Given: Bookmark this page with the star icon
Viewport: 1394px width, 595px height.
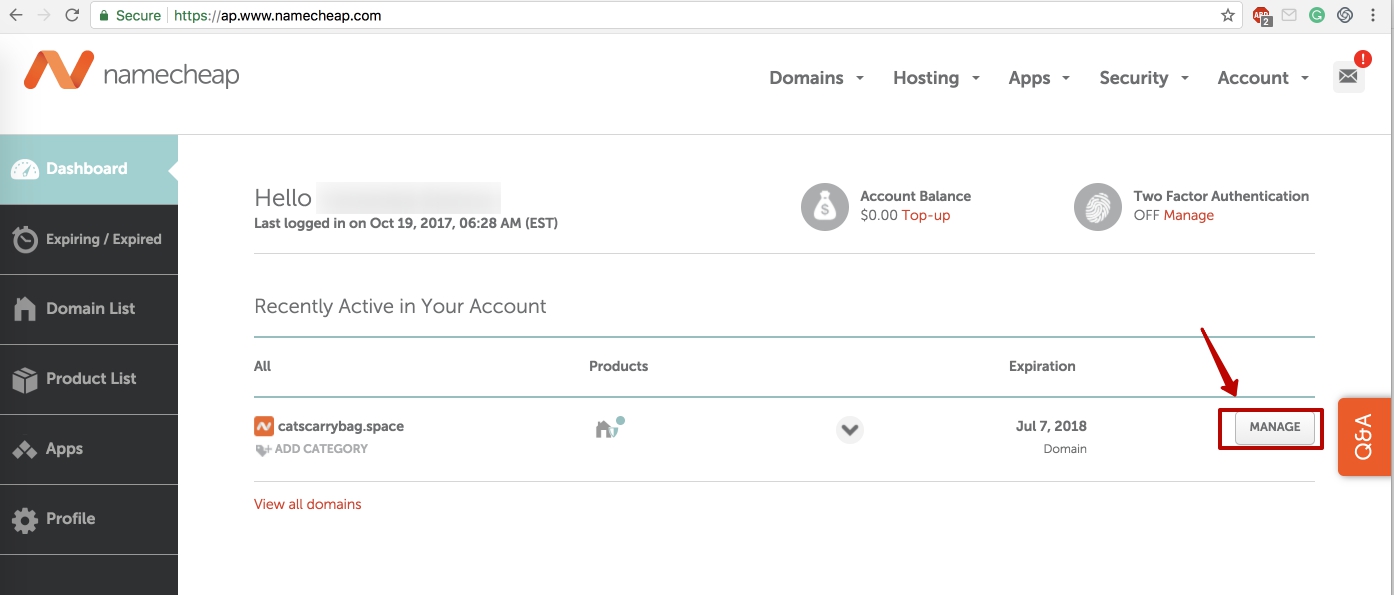Looking at the screenshot, I should (x=1228, y=16).
